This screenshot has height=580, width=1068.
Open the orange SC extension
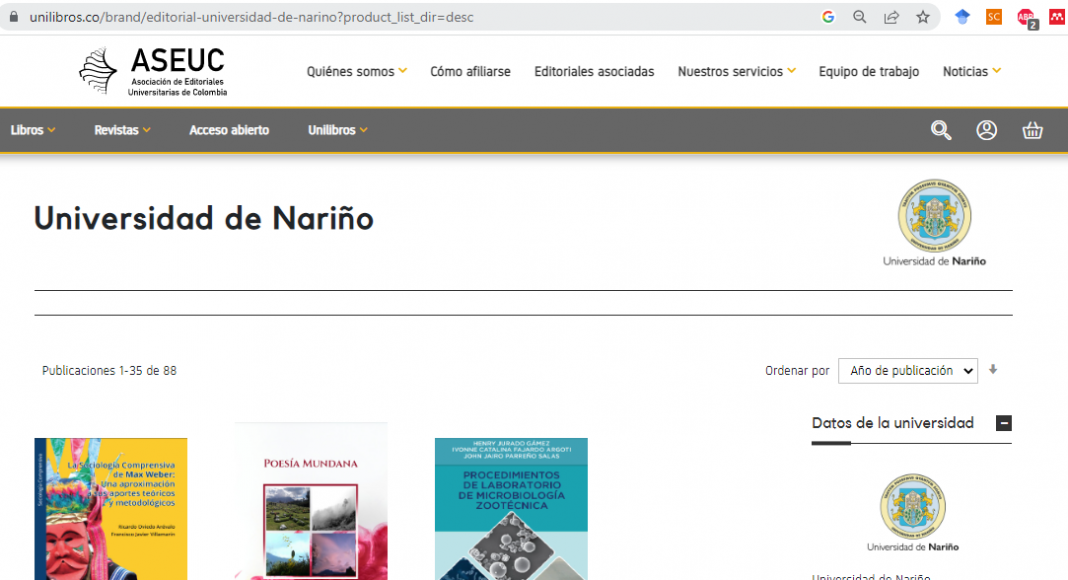(994, 17)
